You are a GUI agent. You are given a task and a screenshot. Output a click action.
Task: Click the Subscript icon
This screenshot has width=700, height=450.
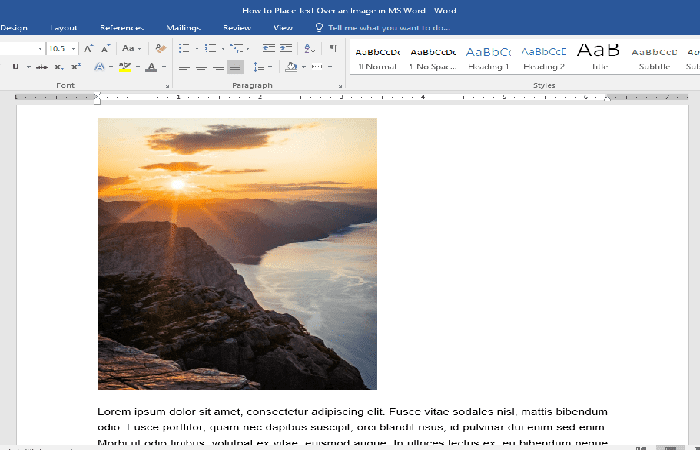click(60, 67)
